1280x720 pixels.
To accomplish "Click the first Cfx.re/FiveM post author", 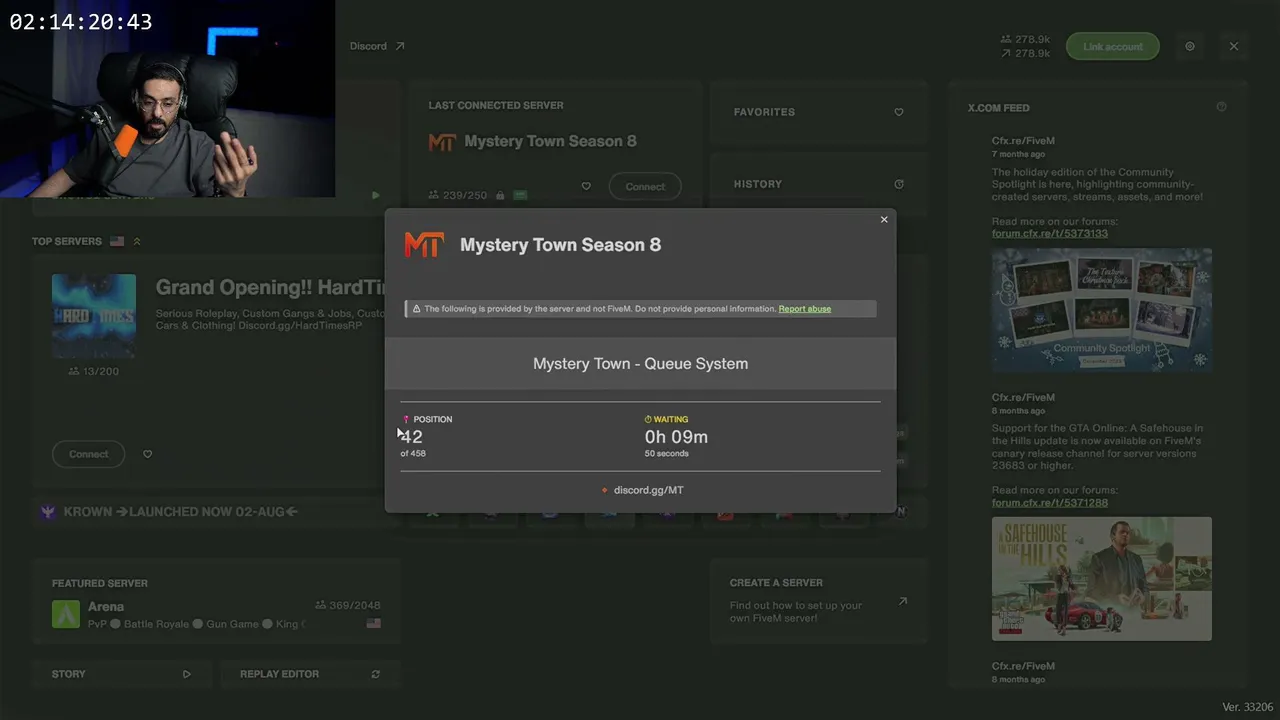I will [1023, 141].
